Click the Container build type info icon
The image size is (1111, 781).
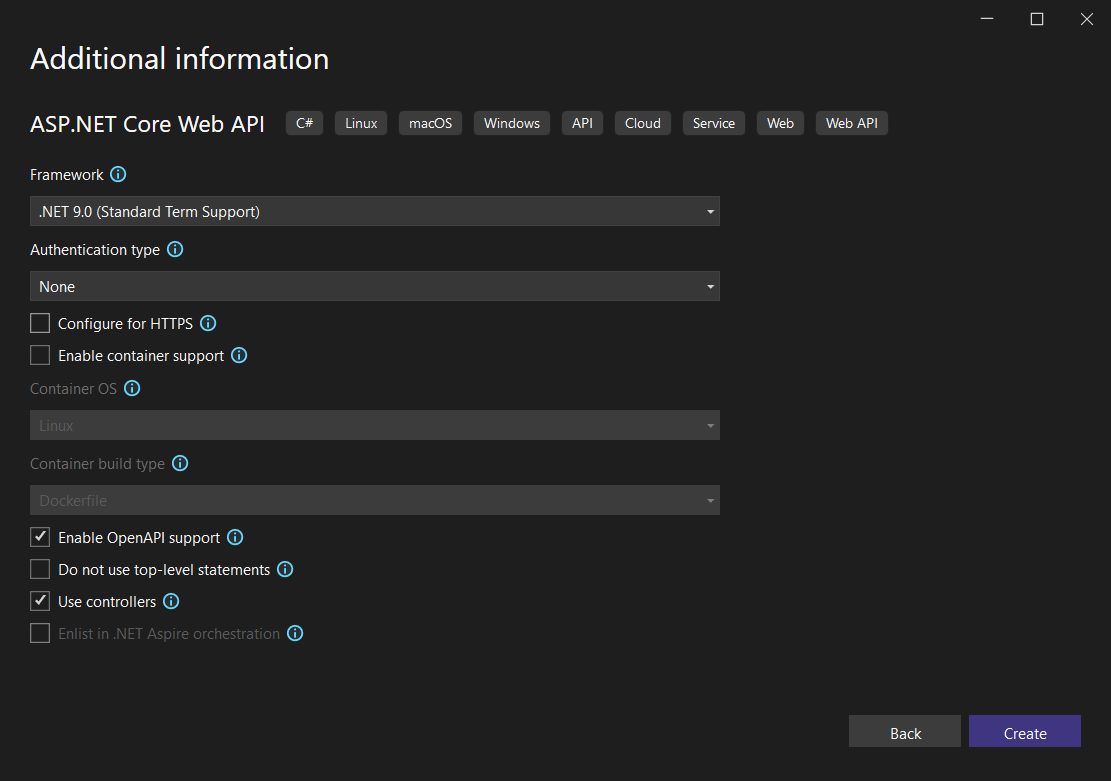click(x=180, y=463)
